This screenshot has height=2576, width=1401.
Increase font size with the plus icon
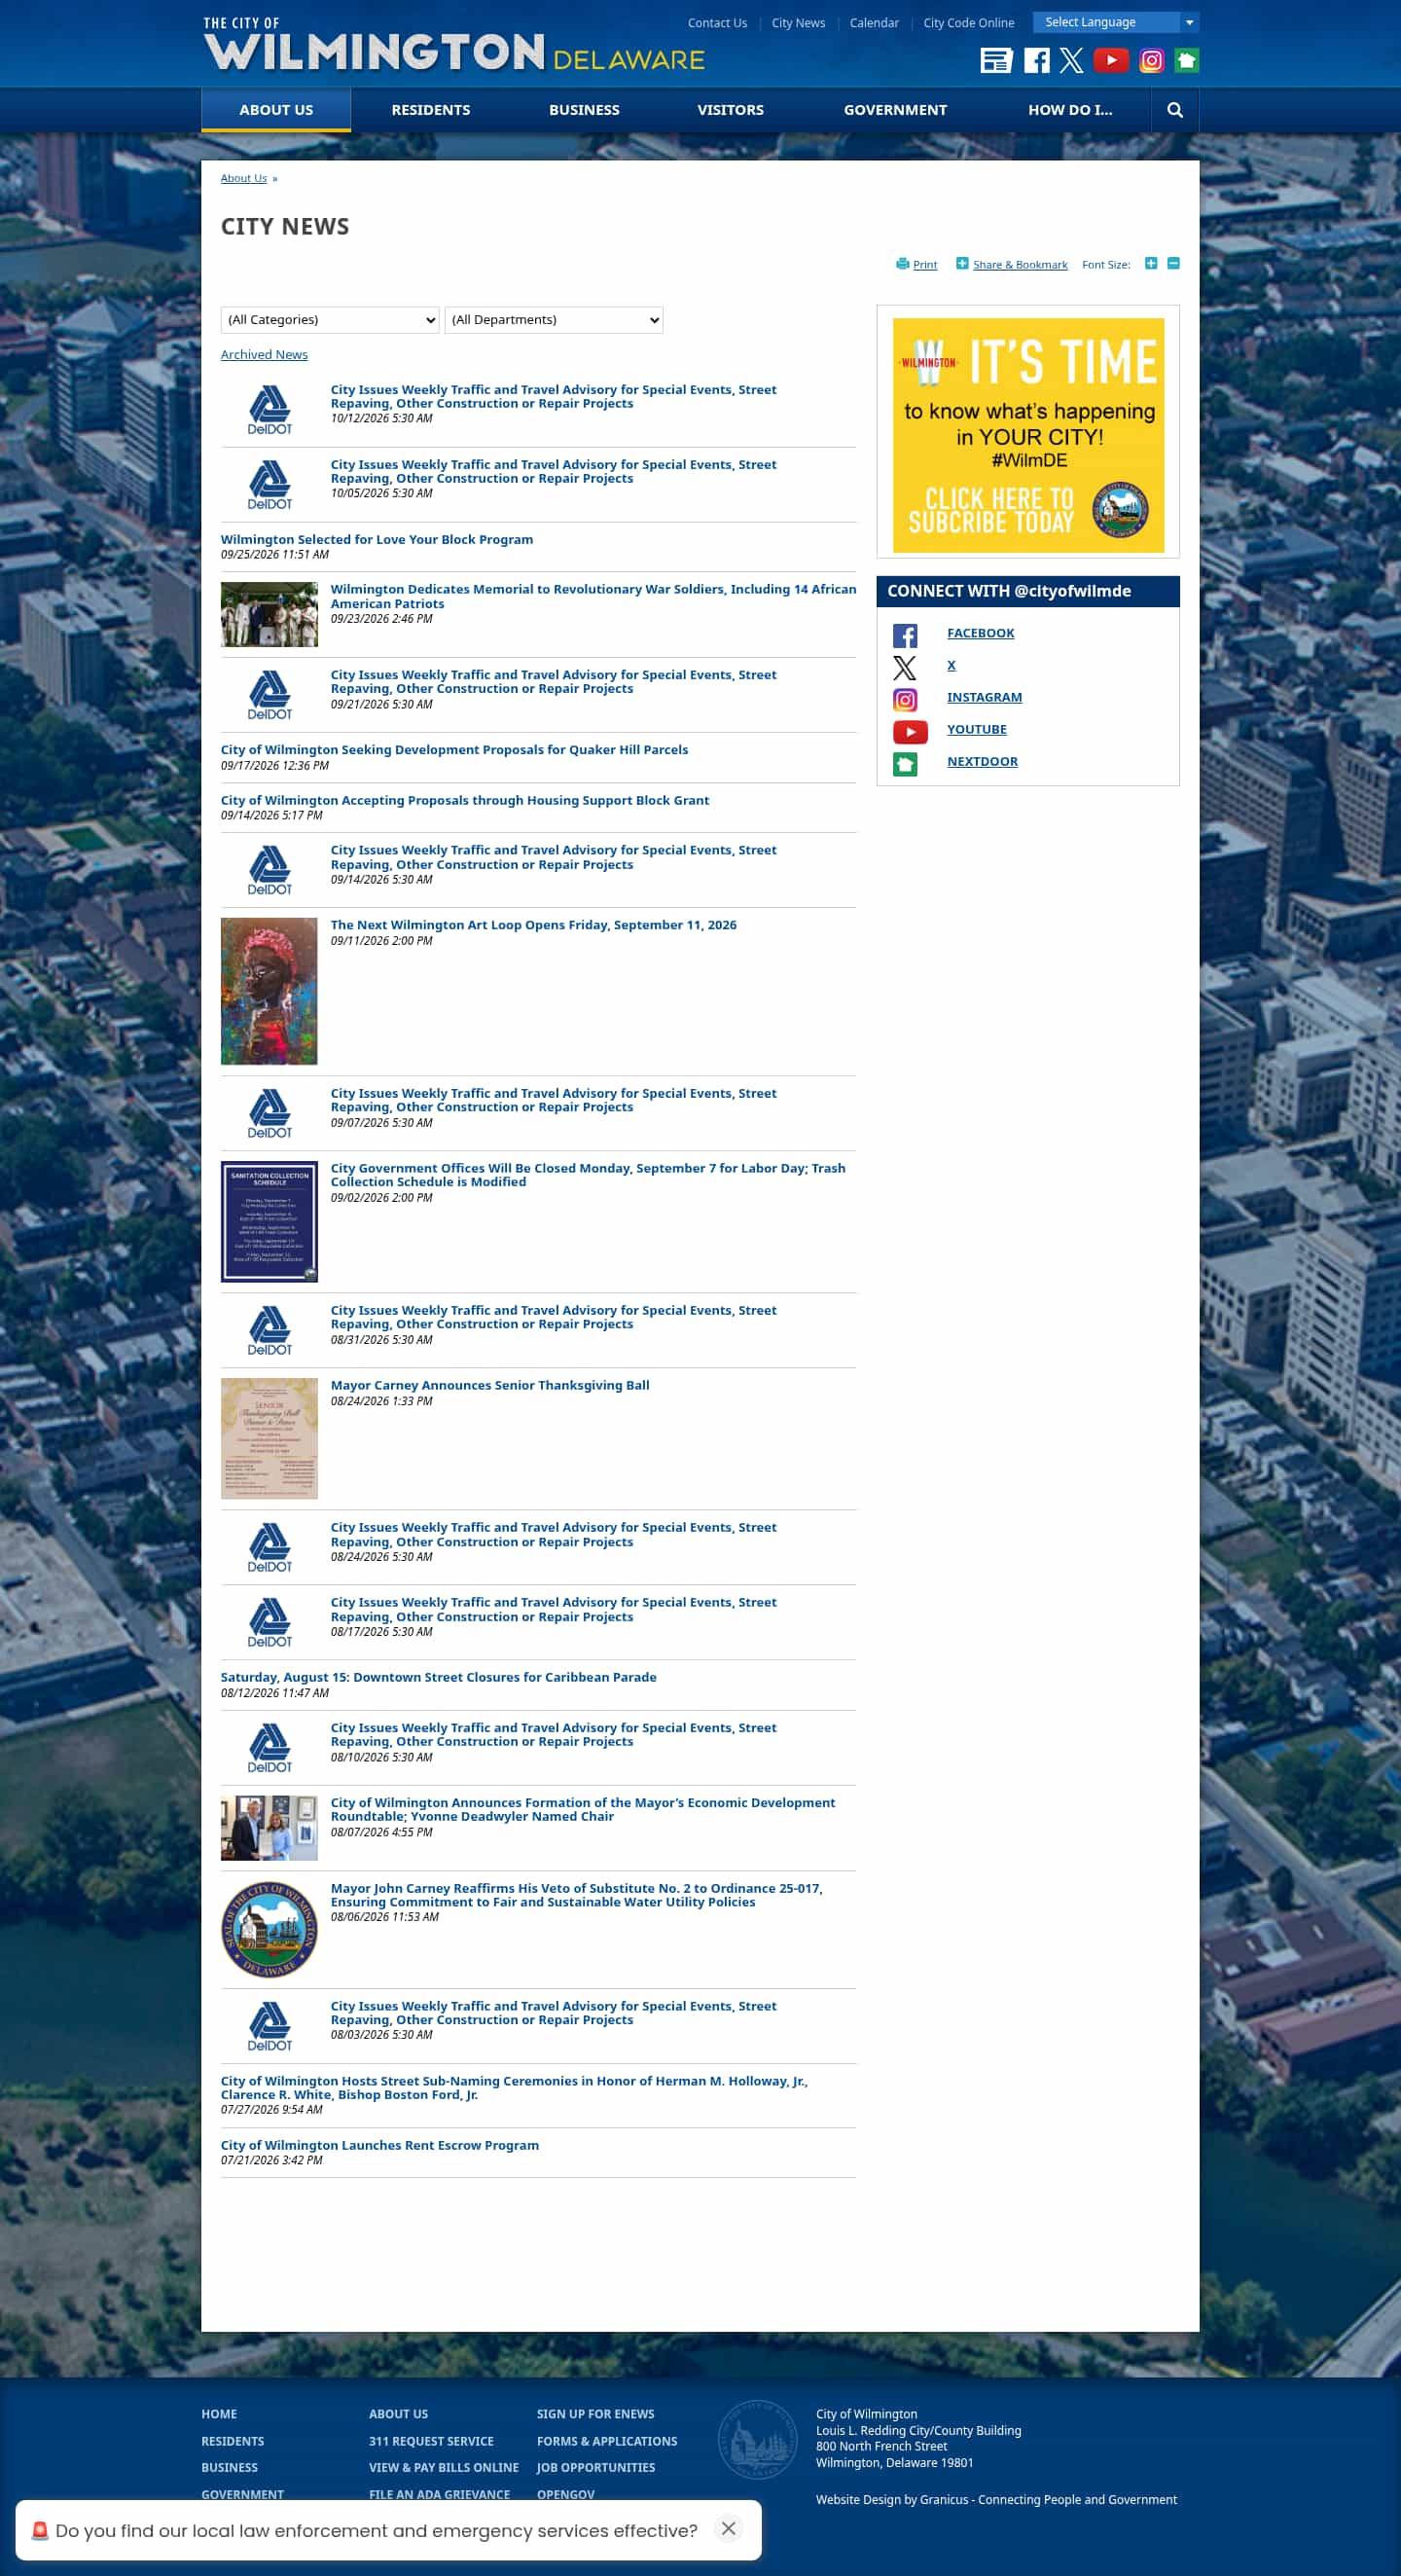tap(1151, 264)
